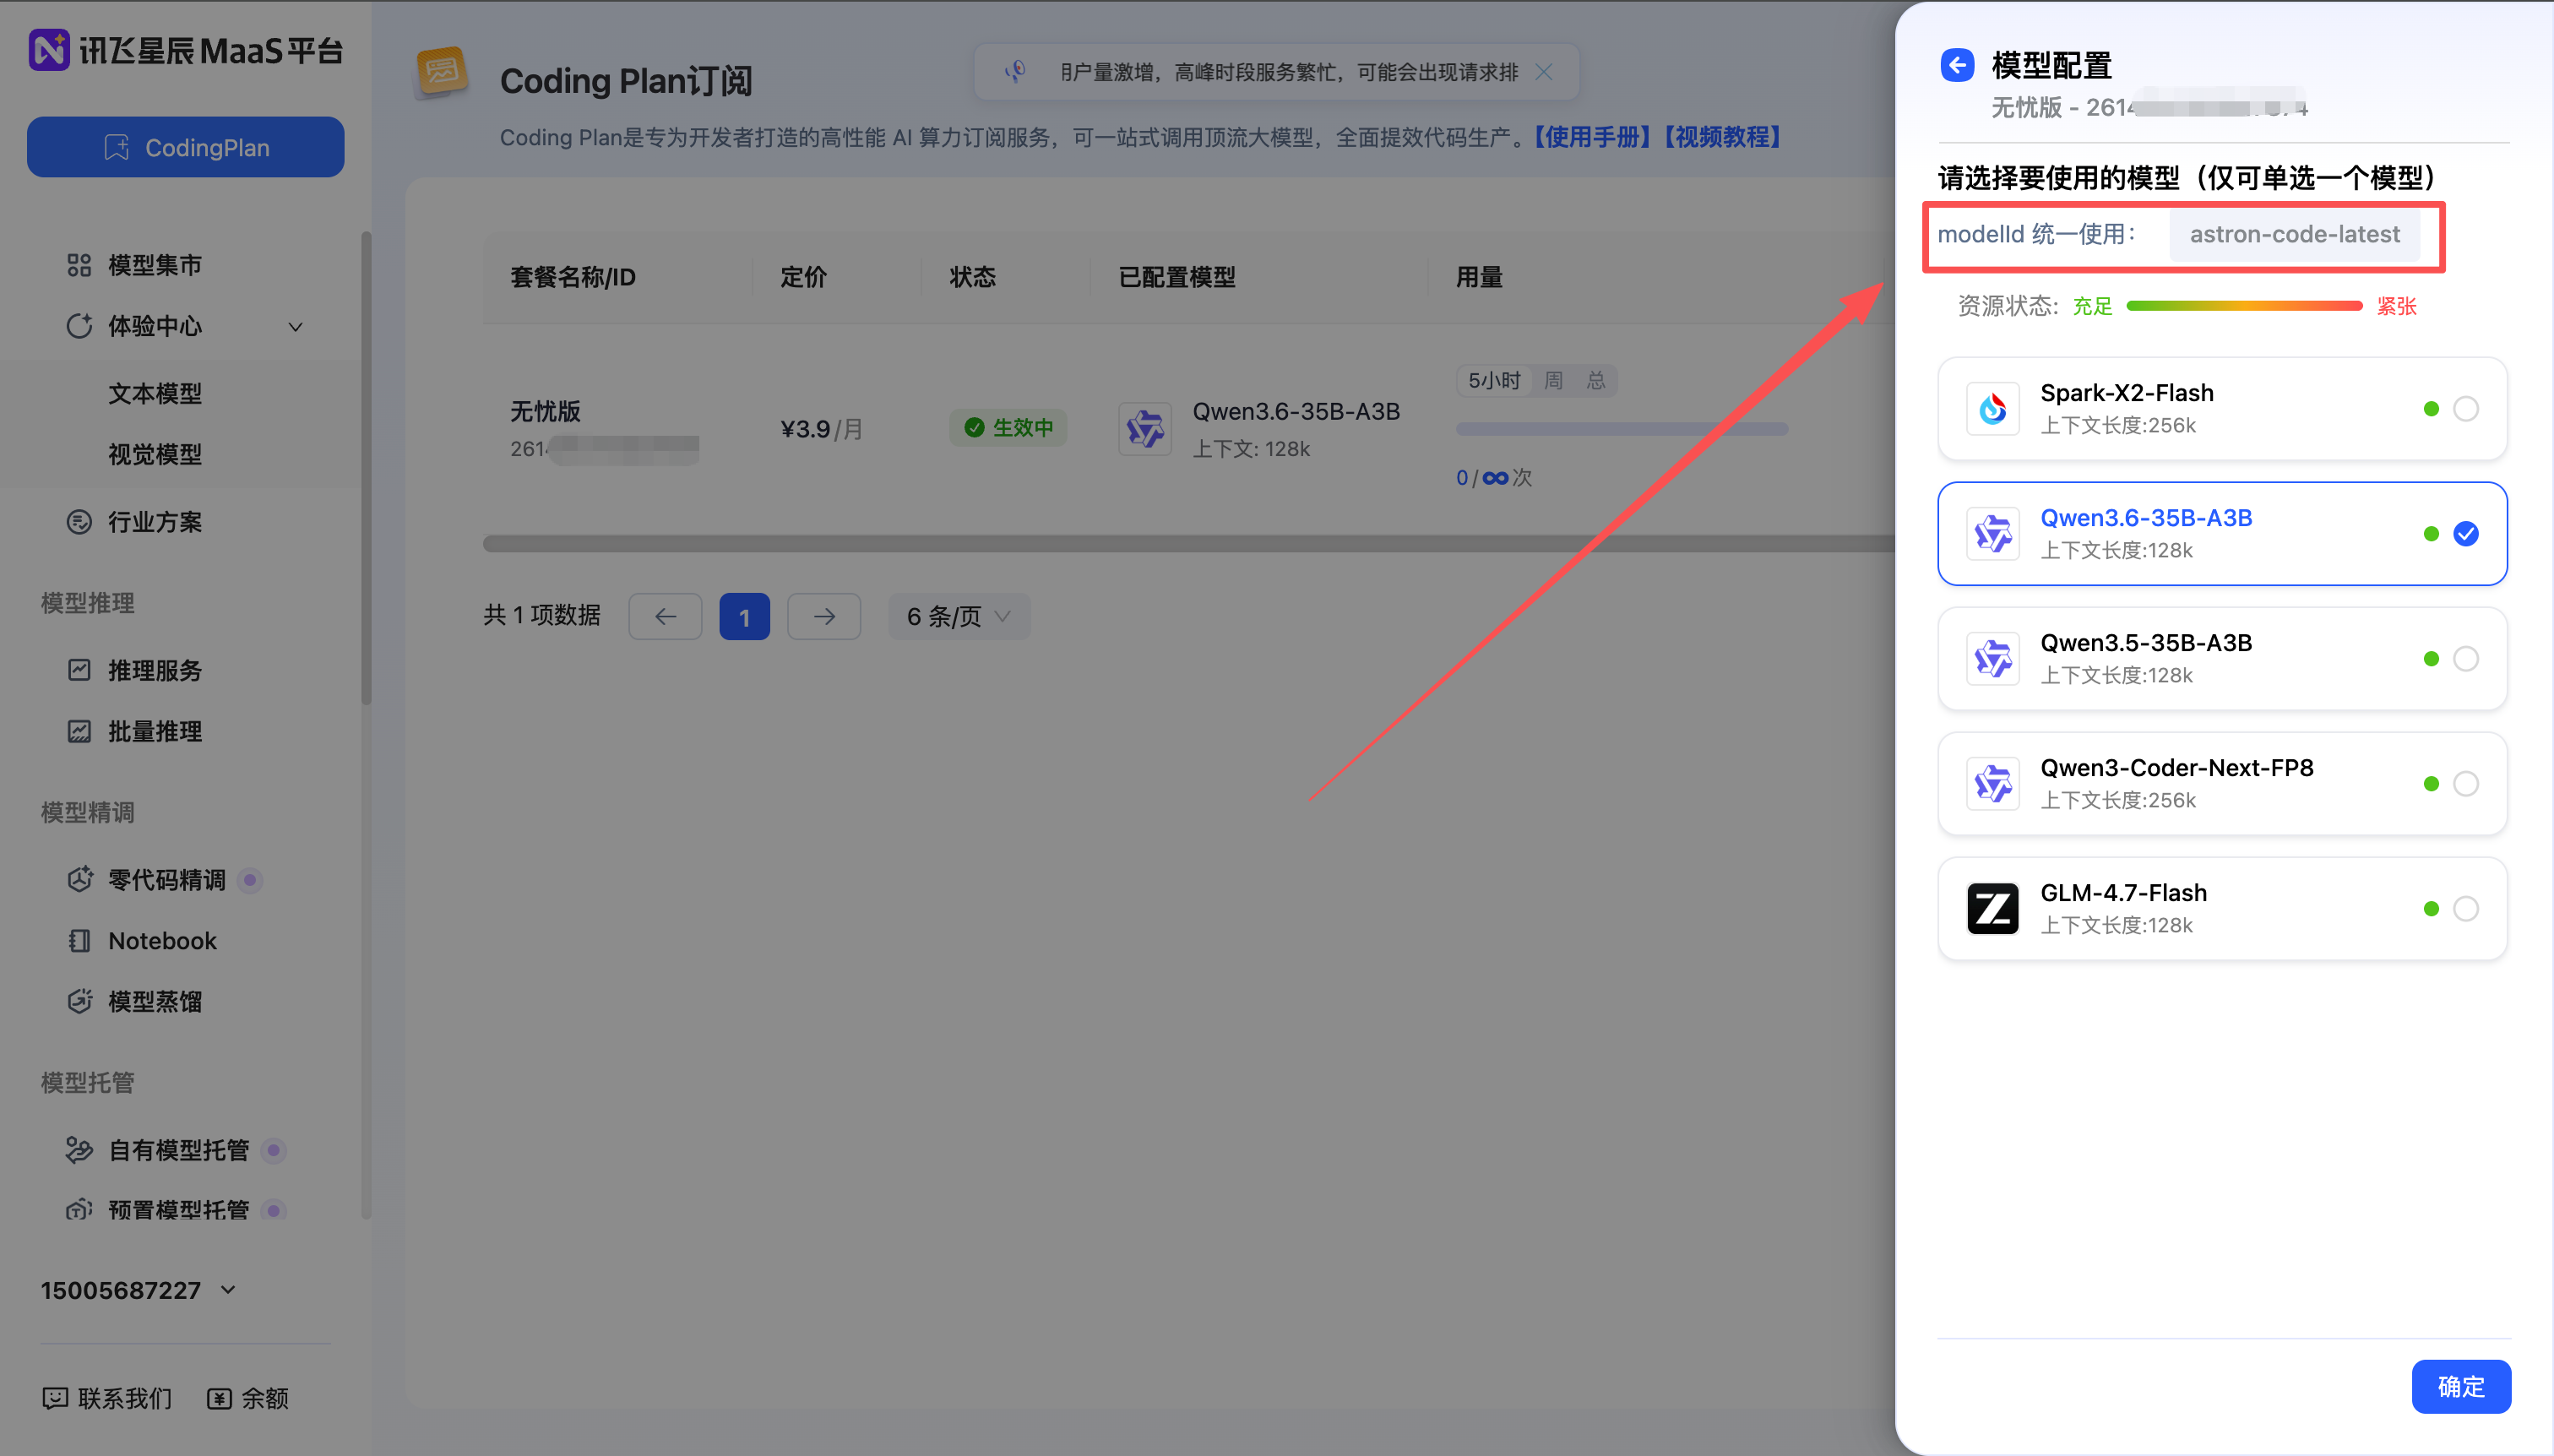Click the CodingPlan sidebar button
The image size is (2554, 1456).
pyautogui.click(x=186, y=147)
